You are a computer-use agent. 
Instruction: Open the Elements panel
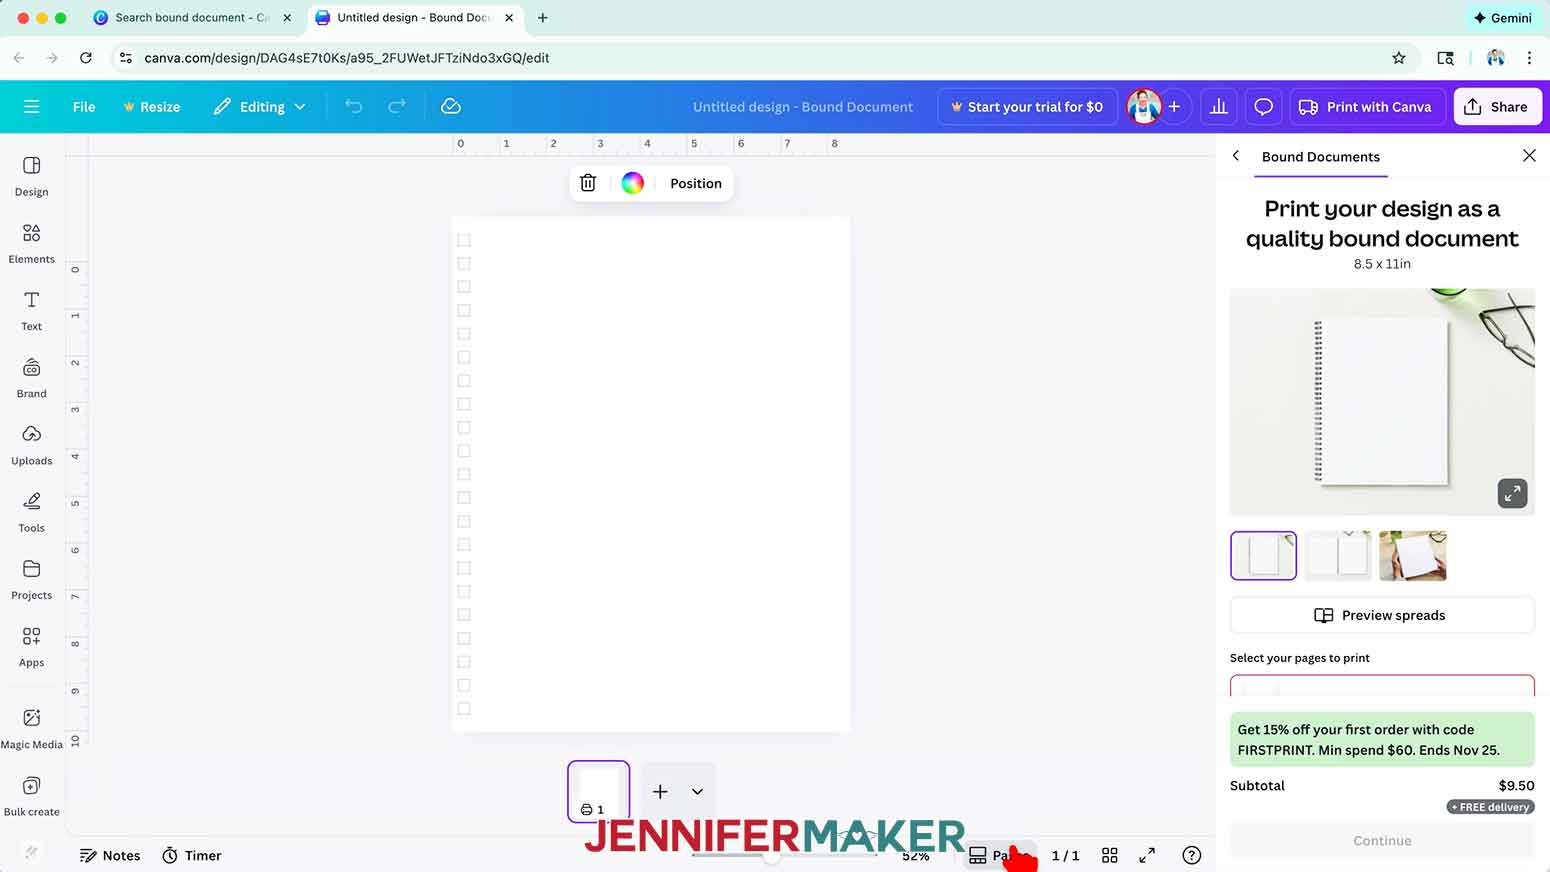click(x=31, y=243)
